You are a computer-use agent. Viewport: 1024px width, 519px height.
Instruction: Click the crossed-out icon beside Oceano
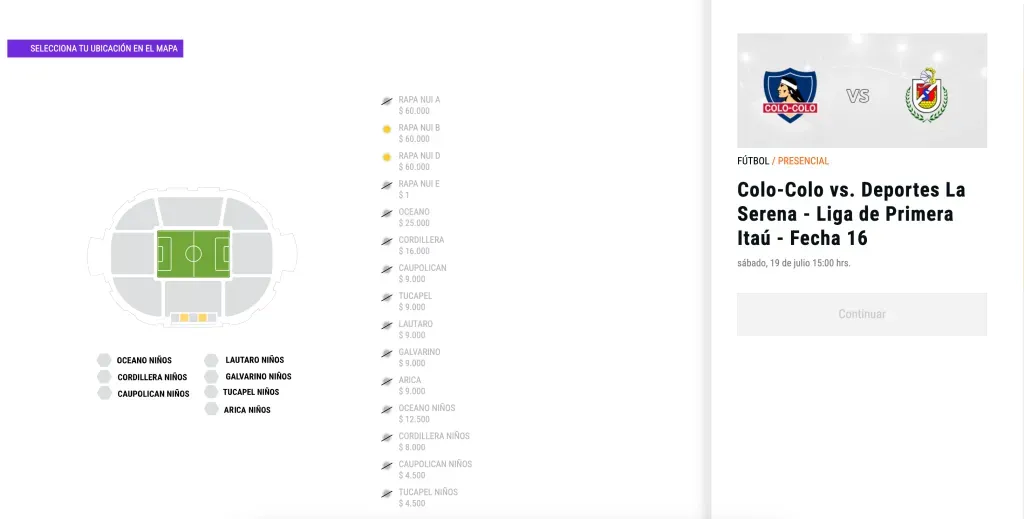point(387,213)
